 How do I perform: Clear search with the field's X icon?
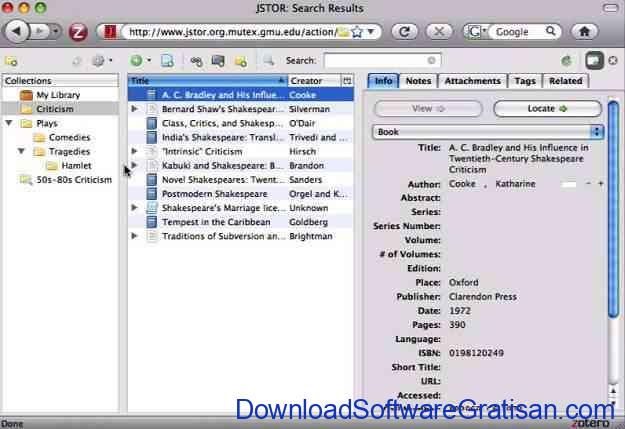tap(431, 61)
